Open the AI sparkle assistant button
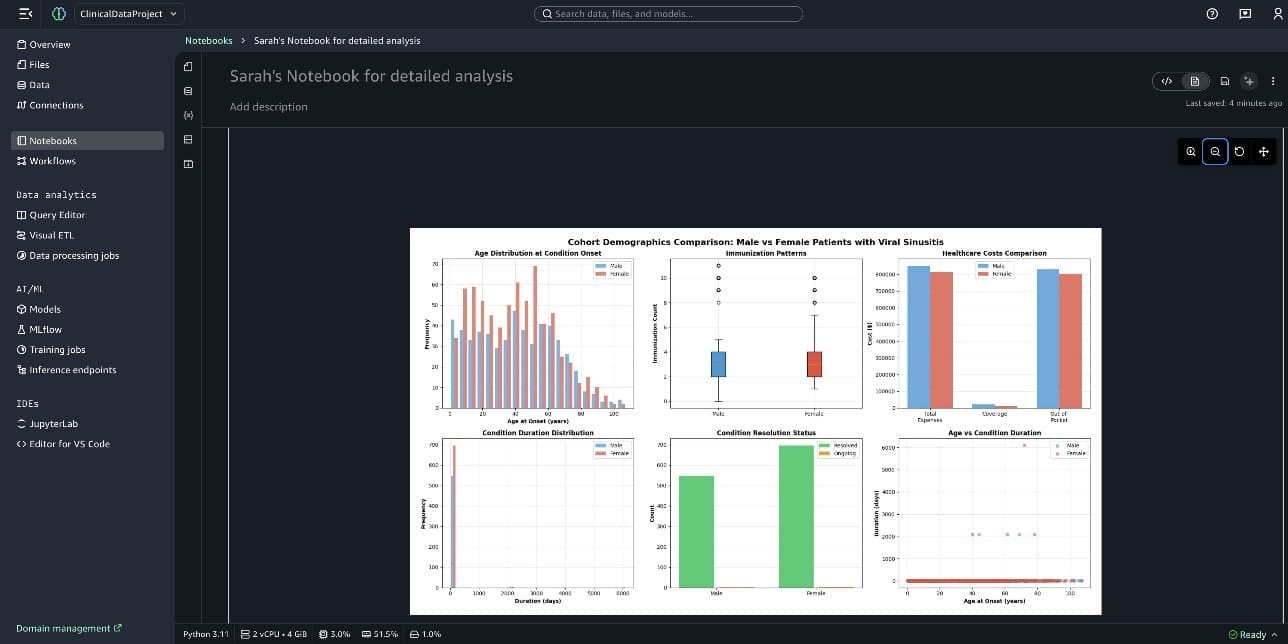Viewport: 1288px width, 644px height. click(1248, 81)
